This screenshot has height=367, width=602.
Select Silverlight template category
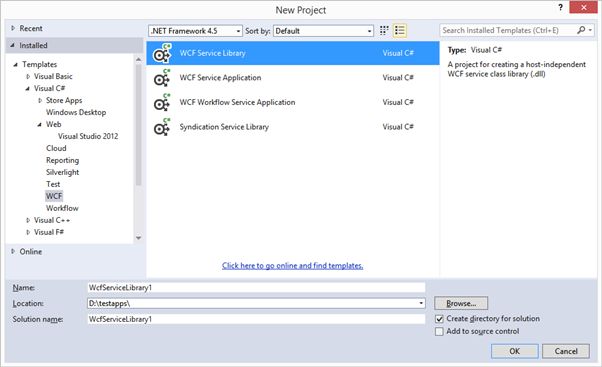point(63,172)
